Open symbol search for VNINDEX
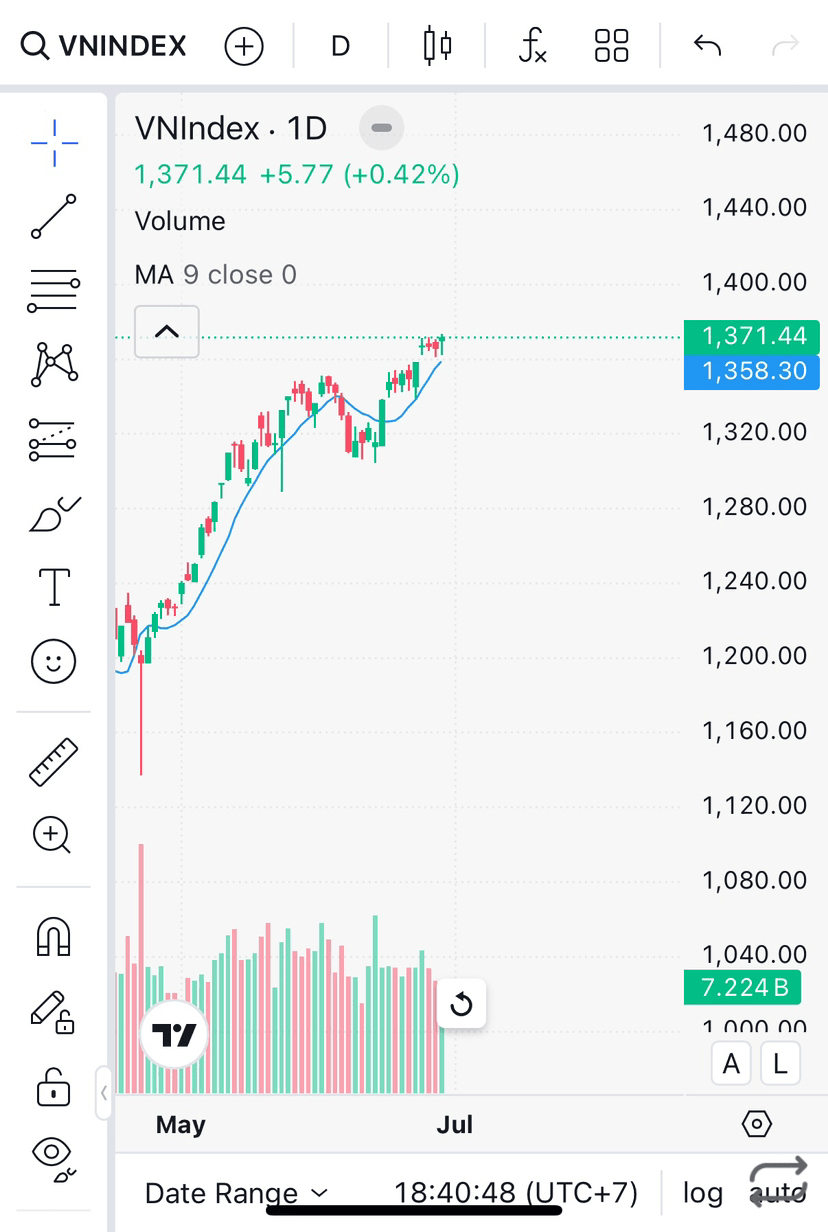The image size is (828, 1232). [104, 46]
